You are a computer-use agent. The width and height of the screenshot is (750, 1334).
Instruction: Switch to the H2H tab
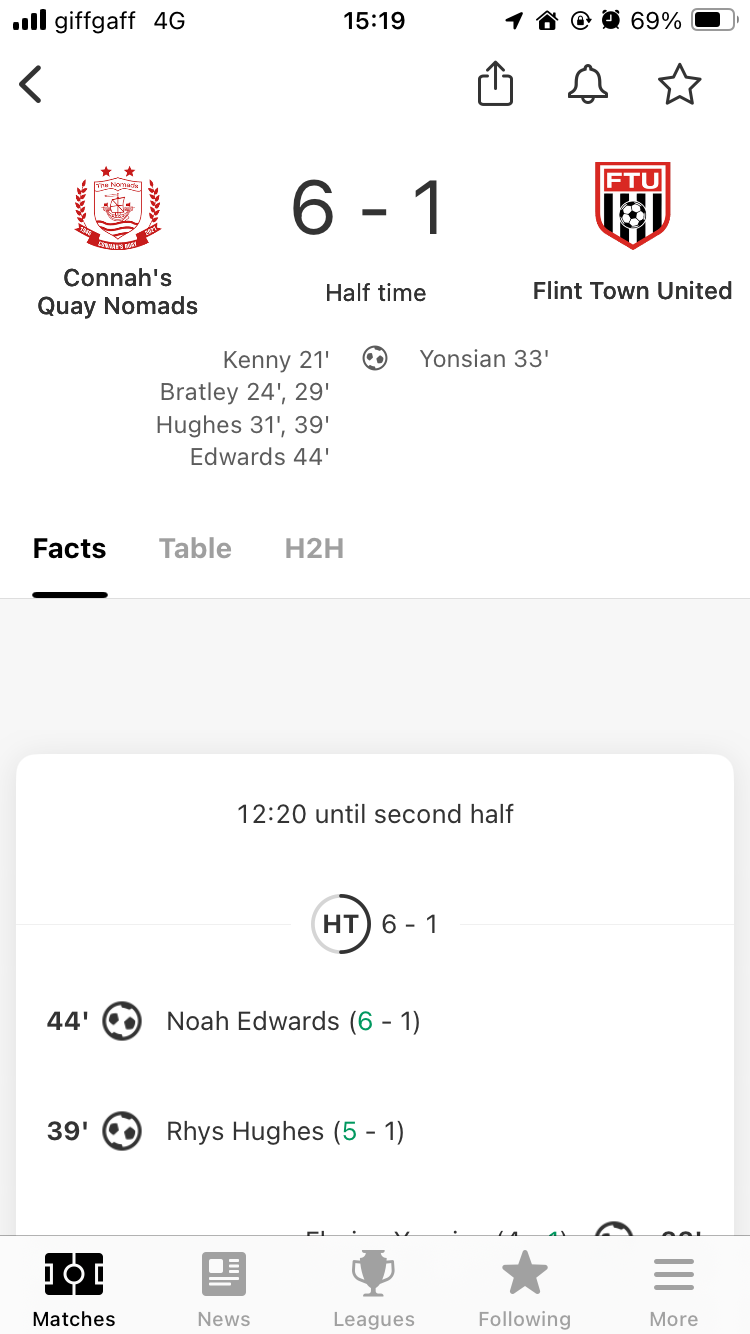click(x=314, y=548)
